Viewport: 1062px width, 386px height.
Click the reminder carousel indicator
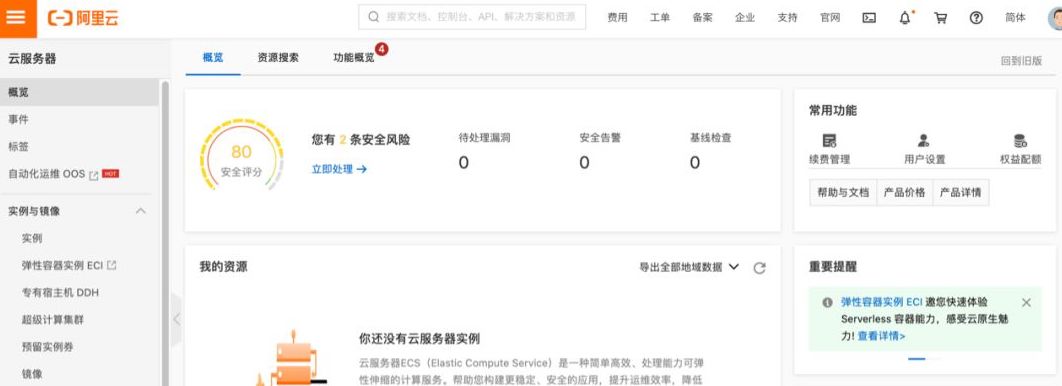coord(916,358)
